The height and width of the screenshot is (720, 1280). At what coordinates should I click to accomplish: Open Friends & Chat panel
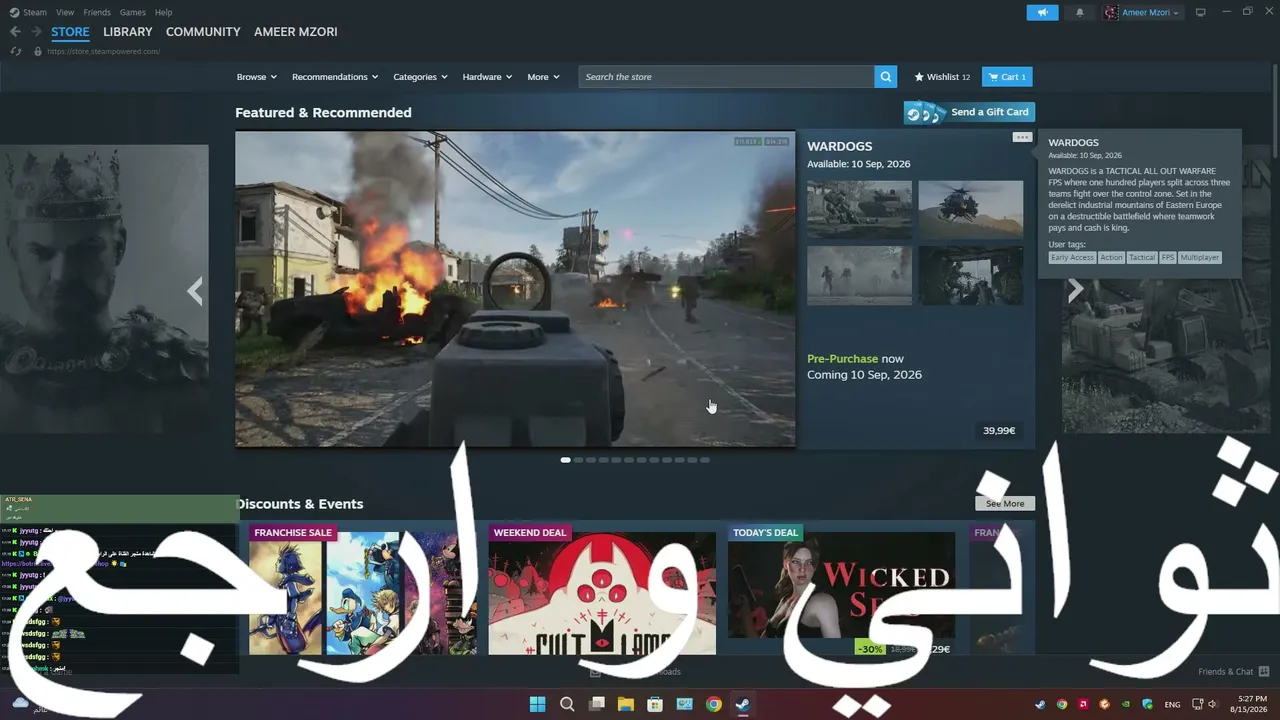[x=1233, y=672]
